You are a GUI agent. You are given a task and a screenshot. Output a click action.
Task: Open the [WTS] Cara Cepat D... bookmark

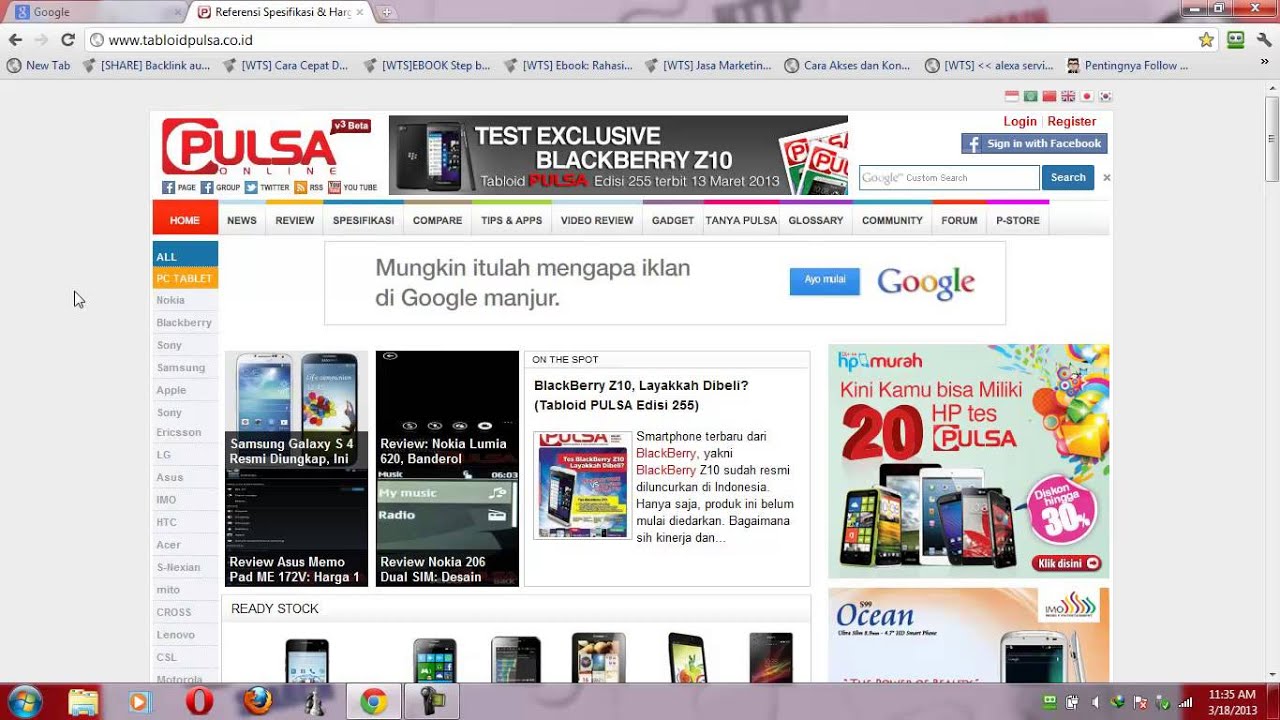(285, 66)
